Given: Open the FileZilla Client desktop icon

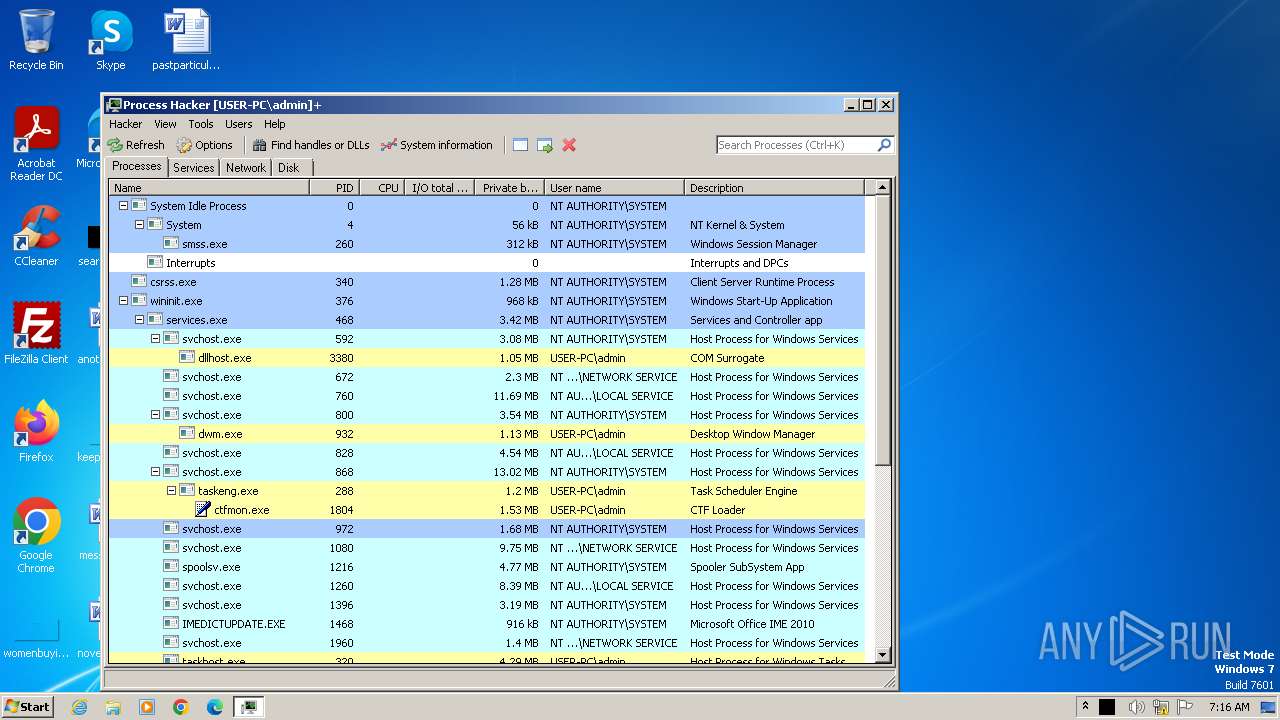Looking at the screenshot, I should [36, 334].
